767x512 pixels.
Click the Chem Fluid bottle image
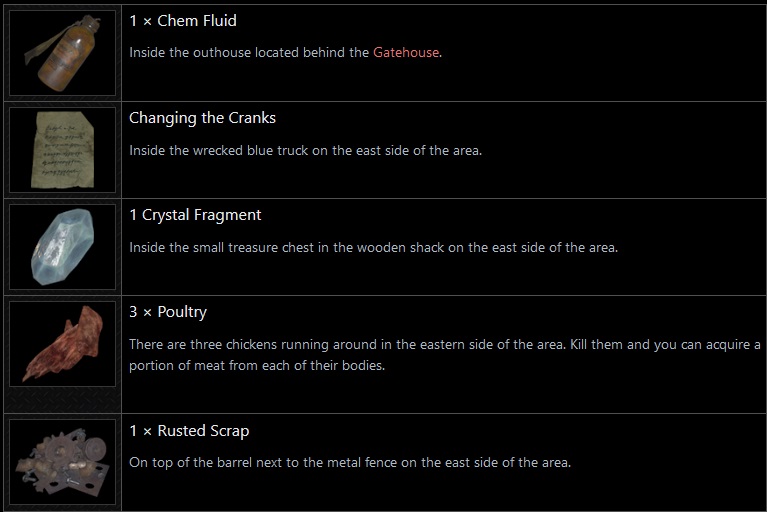62,53
